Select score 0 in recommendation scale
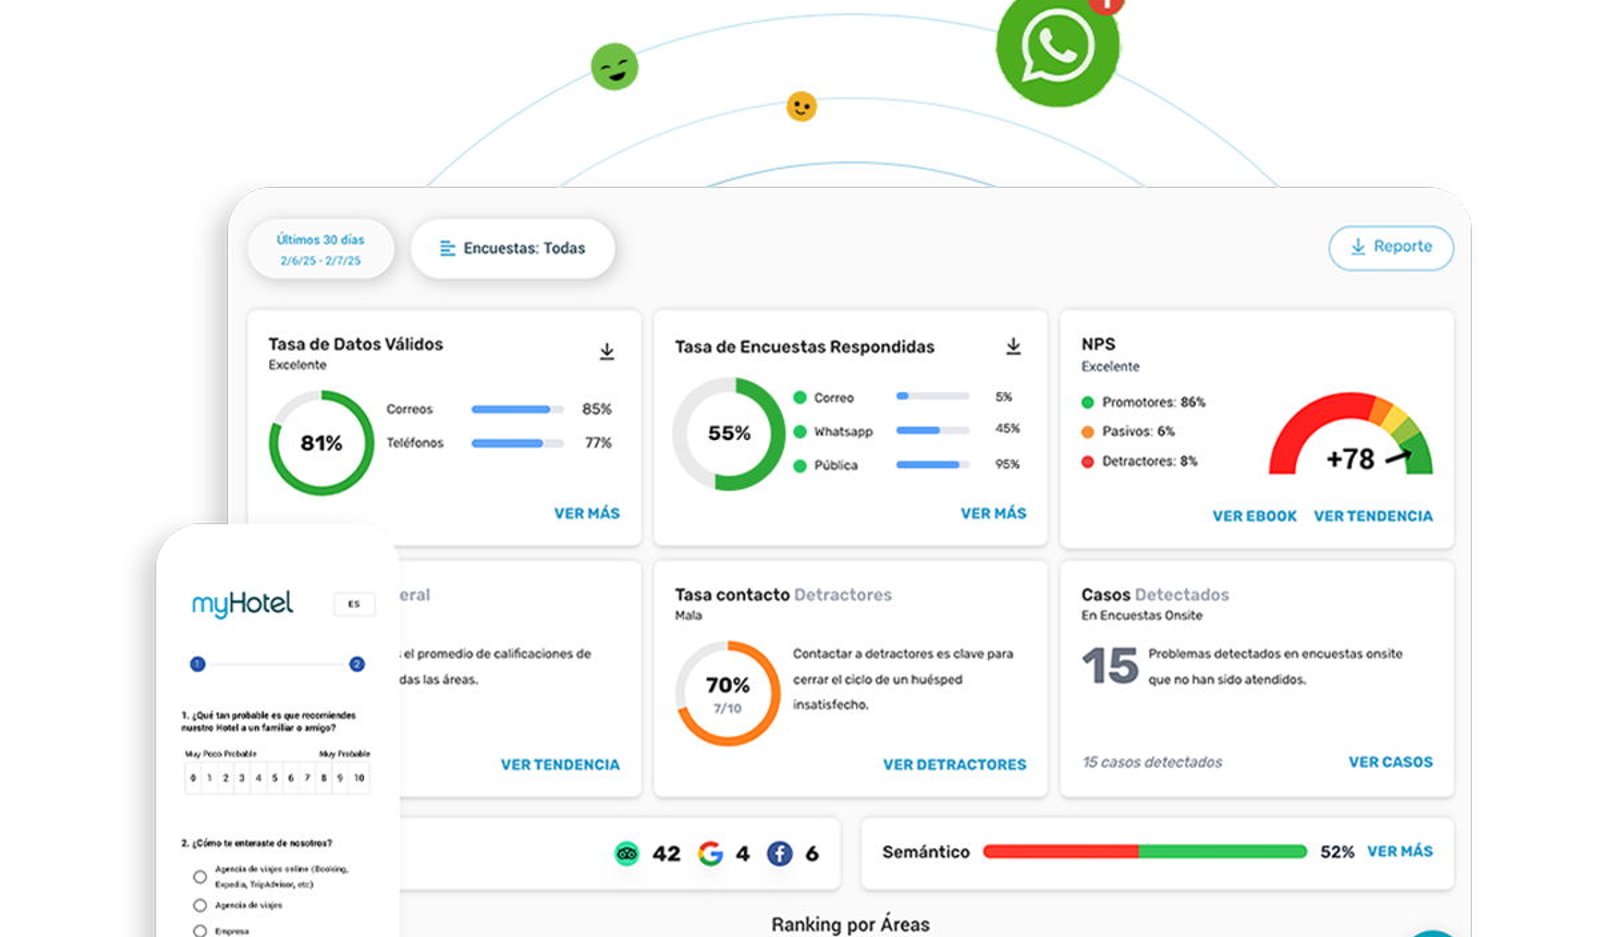The image size is (1600, 937). (x=194, y=778)
